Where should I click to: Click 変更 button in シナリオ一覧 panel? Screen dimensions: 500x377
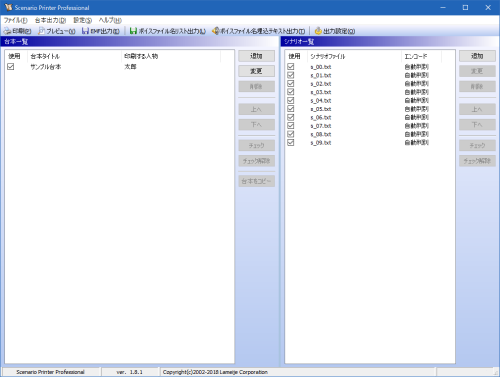477,71
